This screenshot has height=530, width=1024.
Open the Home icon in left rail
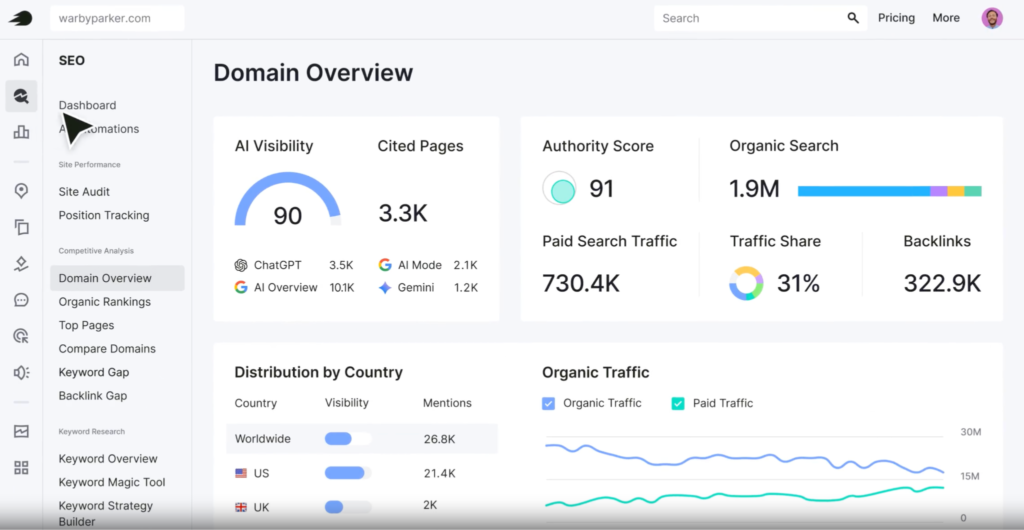[22, 59]
